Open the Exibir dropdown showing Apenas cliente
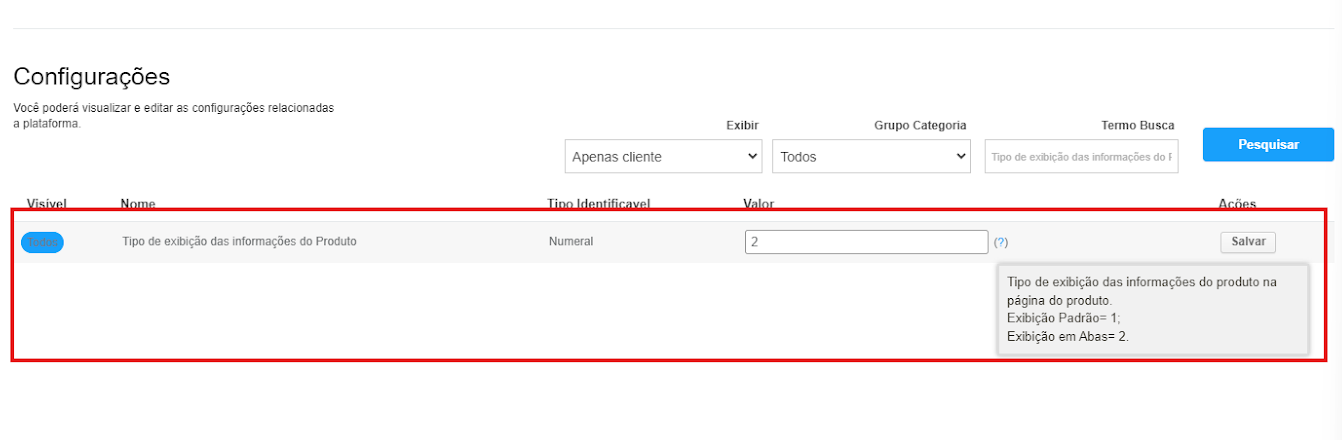The width and height of the screenshot is (1342, 440). (664, 156)
